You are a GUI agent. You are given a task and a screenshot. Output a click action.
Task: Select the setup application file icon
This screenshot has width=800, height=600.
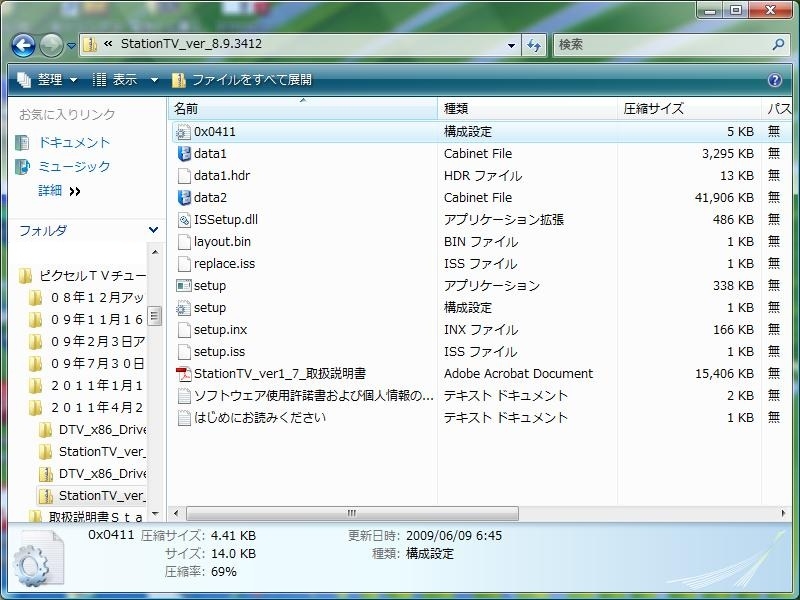pyautogui.click(x=183, y=286)
